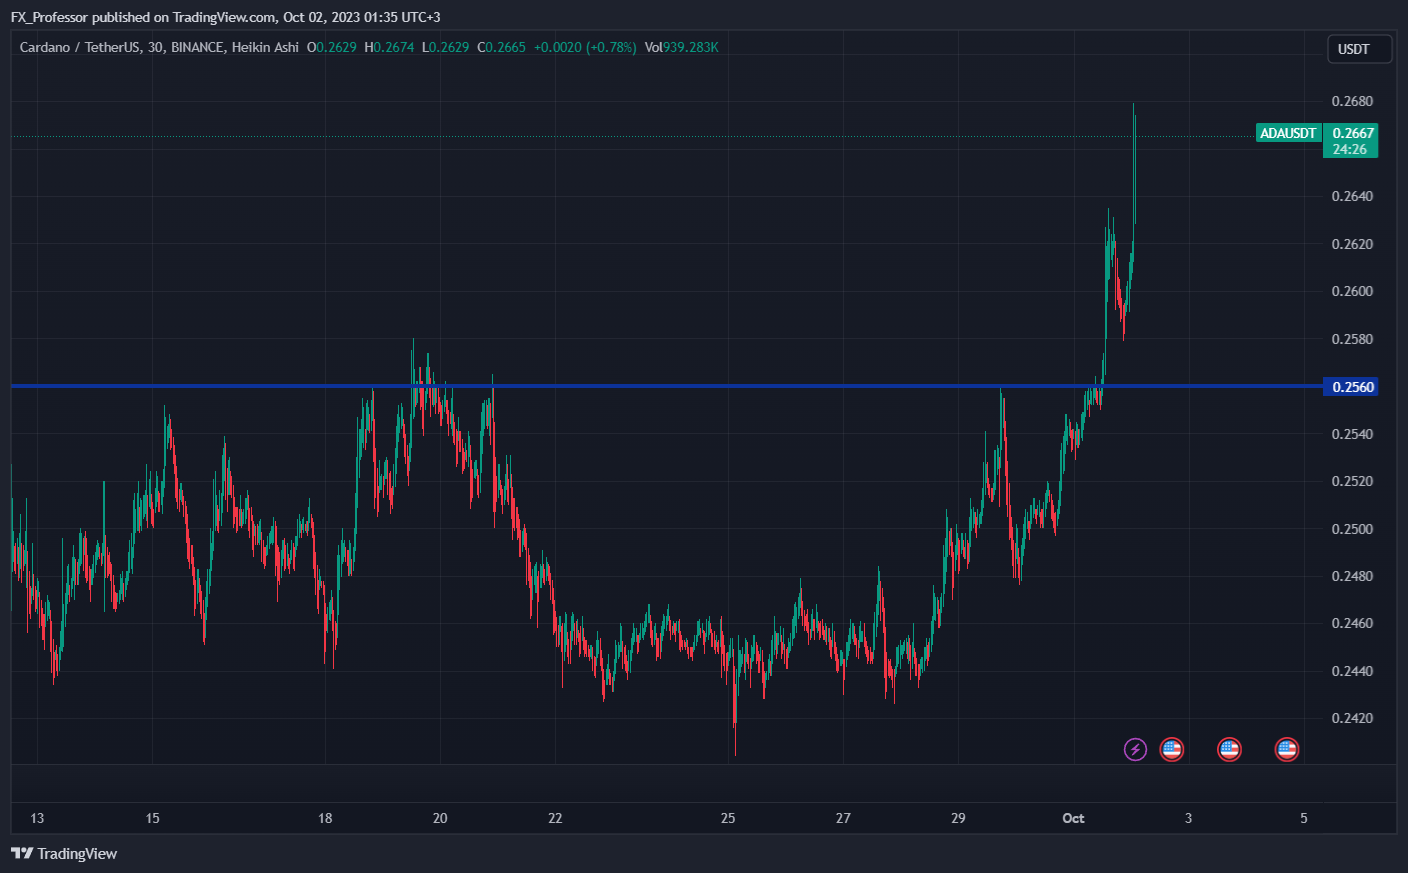Click the date label 15 on time axis
This screenshot has width=1408, height=873.
152,818
